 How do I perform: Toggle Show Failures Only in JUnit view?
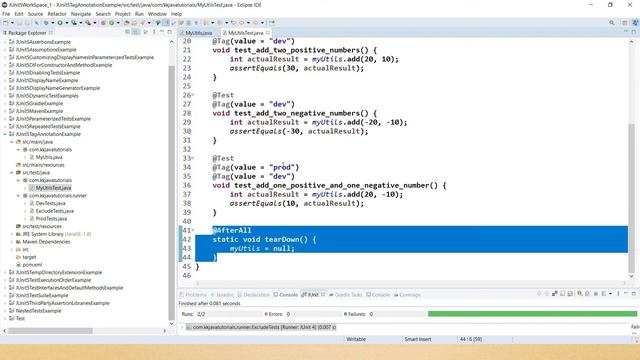(x=555, y=293)
